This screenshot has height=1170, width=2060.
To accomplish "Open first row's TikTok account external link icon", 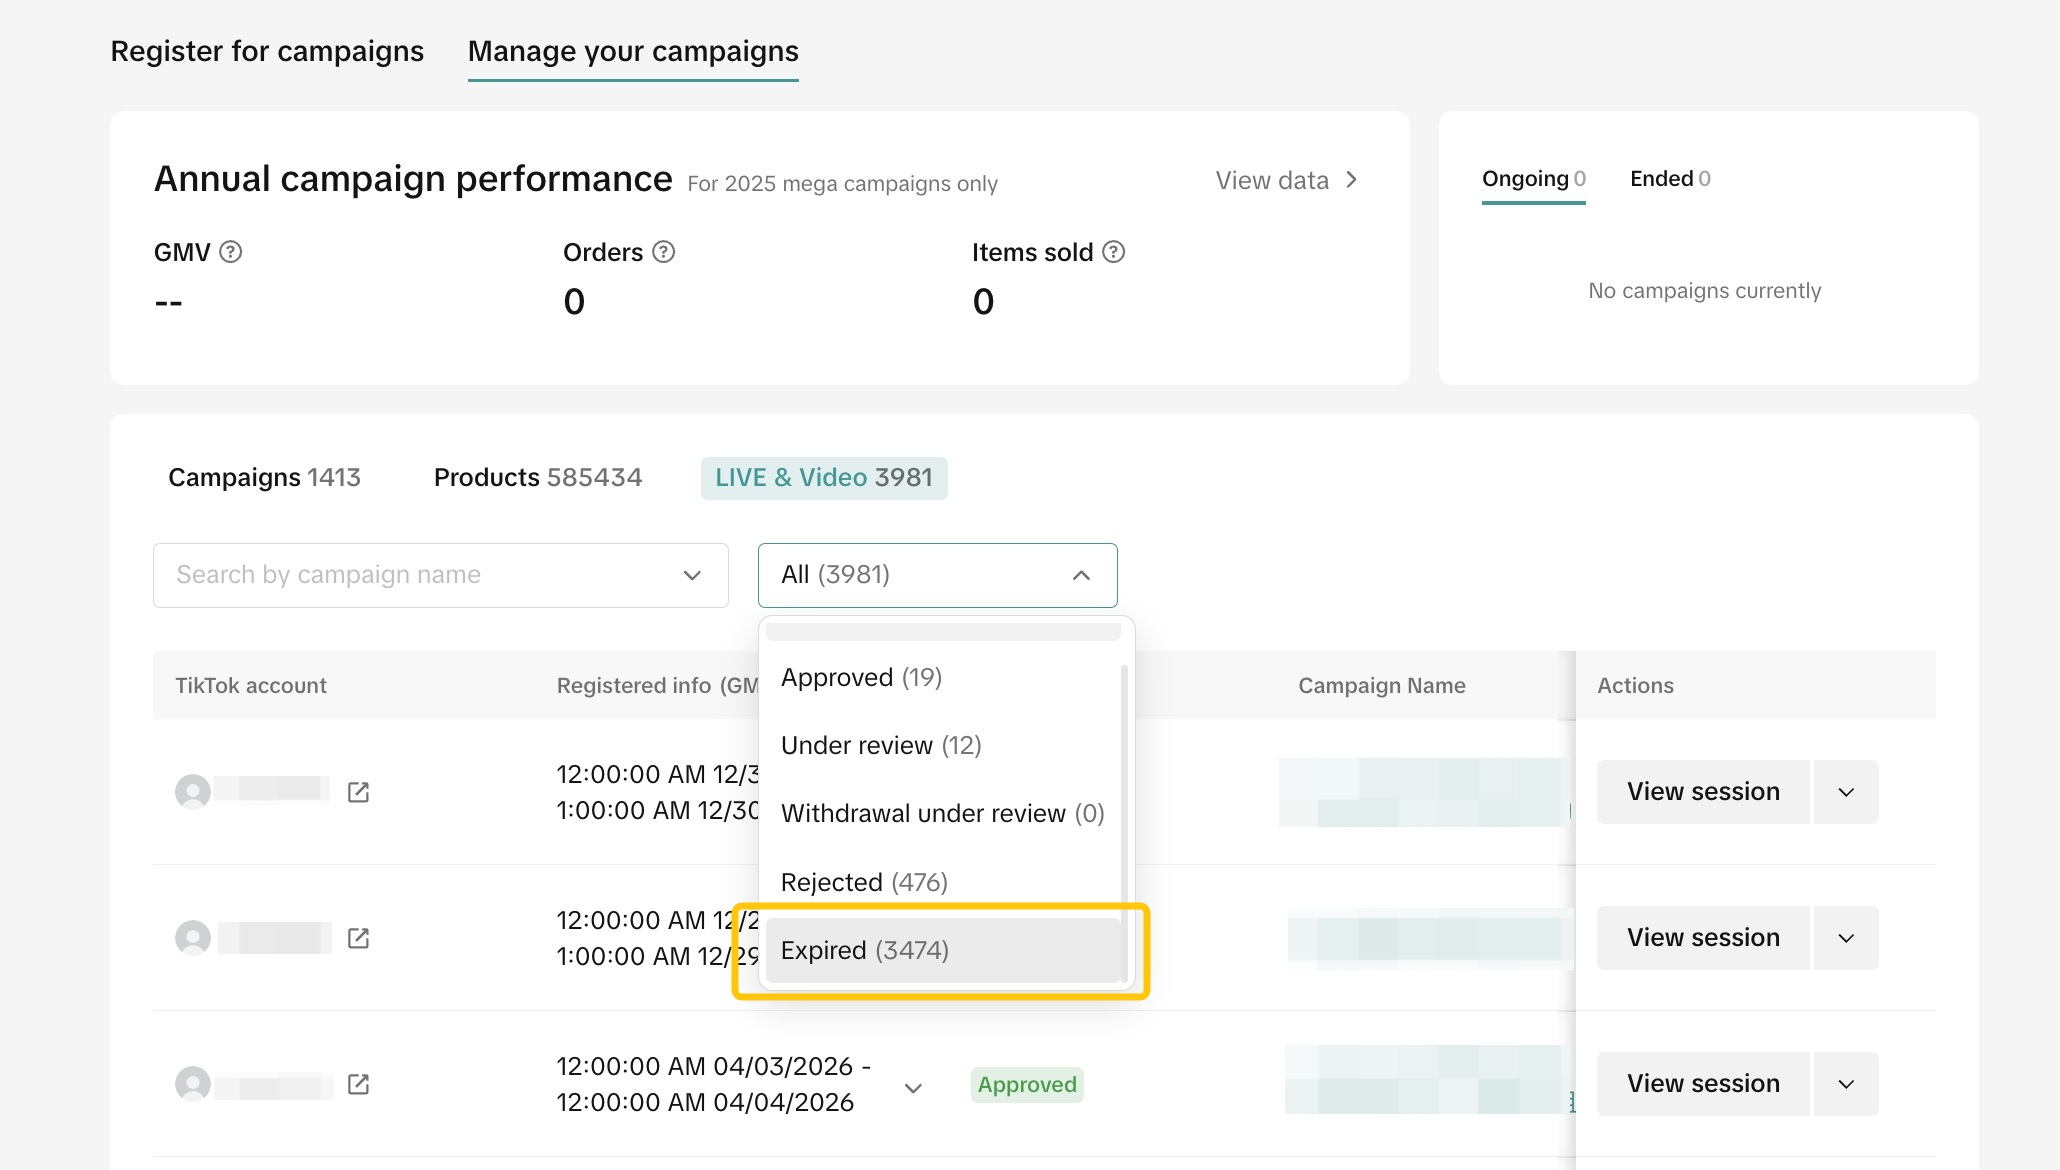I will [x=358, y=792].
